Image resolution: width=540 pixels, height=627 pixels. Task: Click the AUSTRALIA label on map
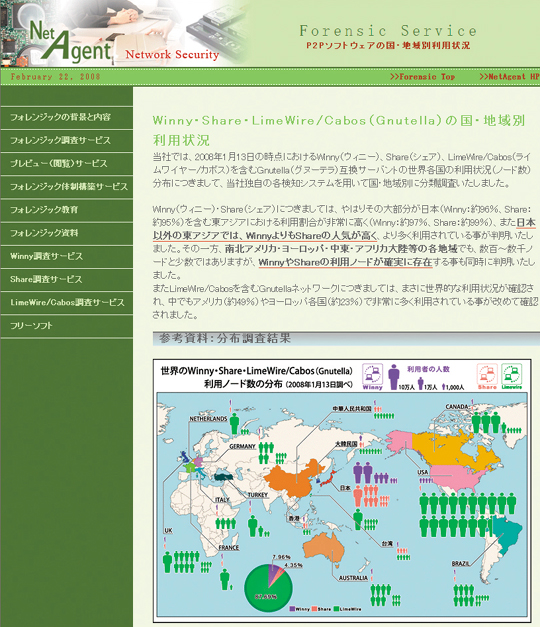click(353, 578)
